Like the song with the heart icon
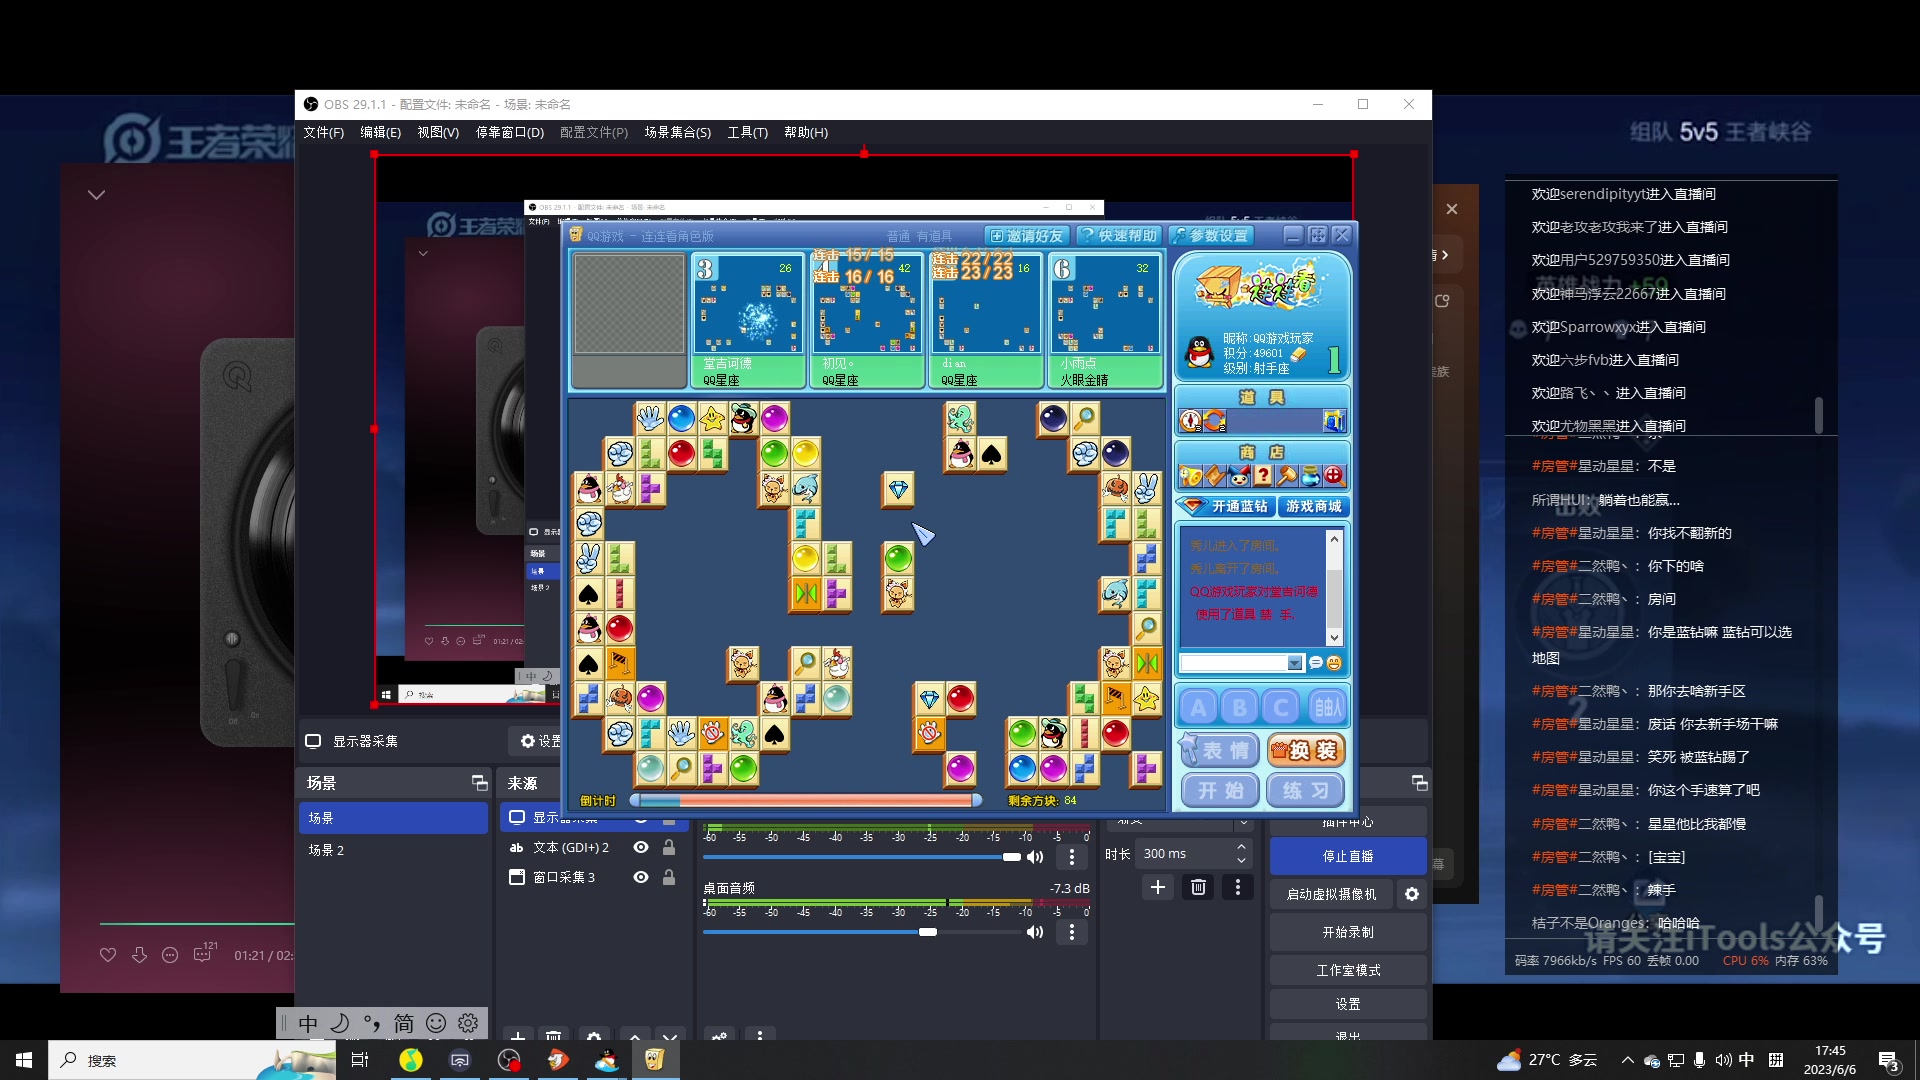Viewport: 1920px width, 1080px height. pyautogui.click(x=108, y=955)
